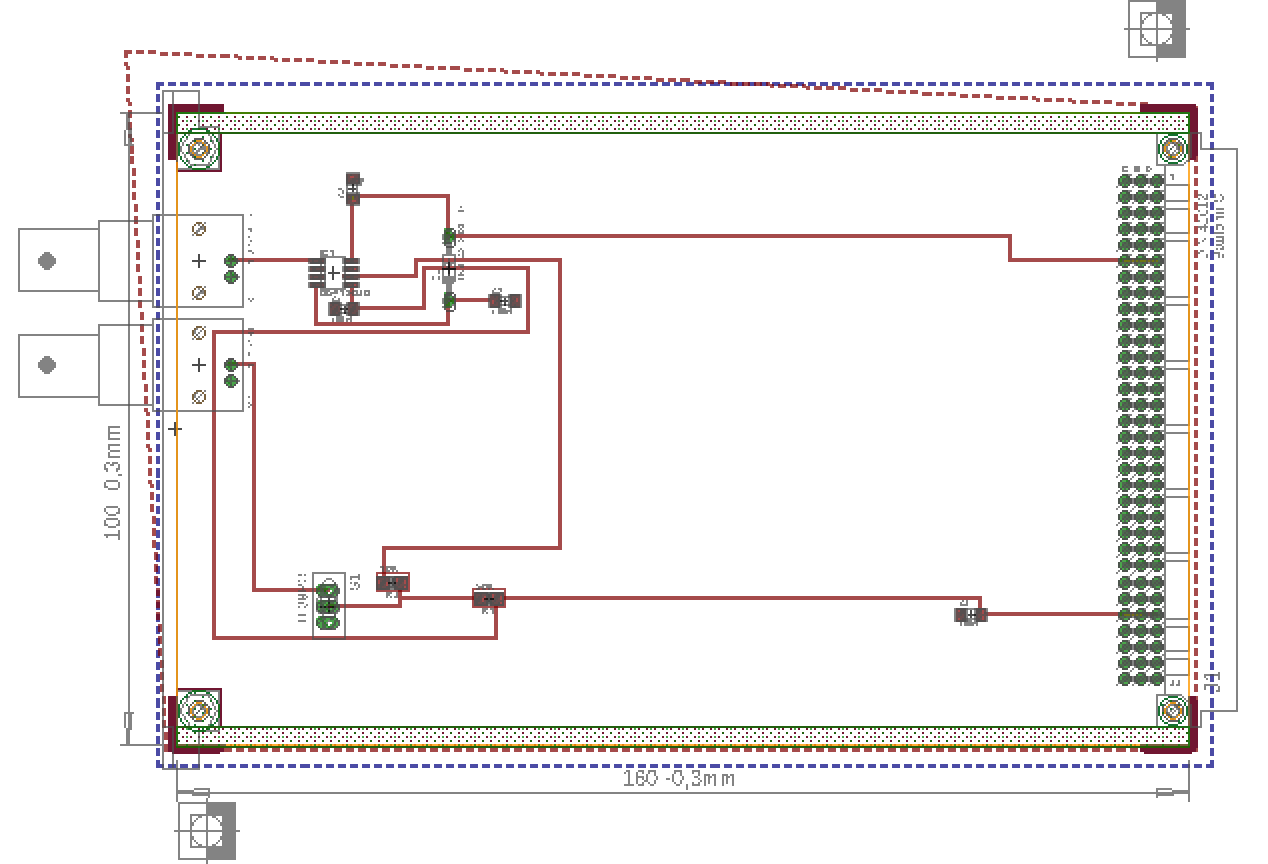Select the upper BNC connector body
Screen dimensions: 1268x864
tap(131, 261)
